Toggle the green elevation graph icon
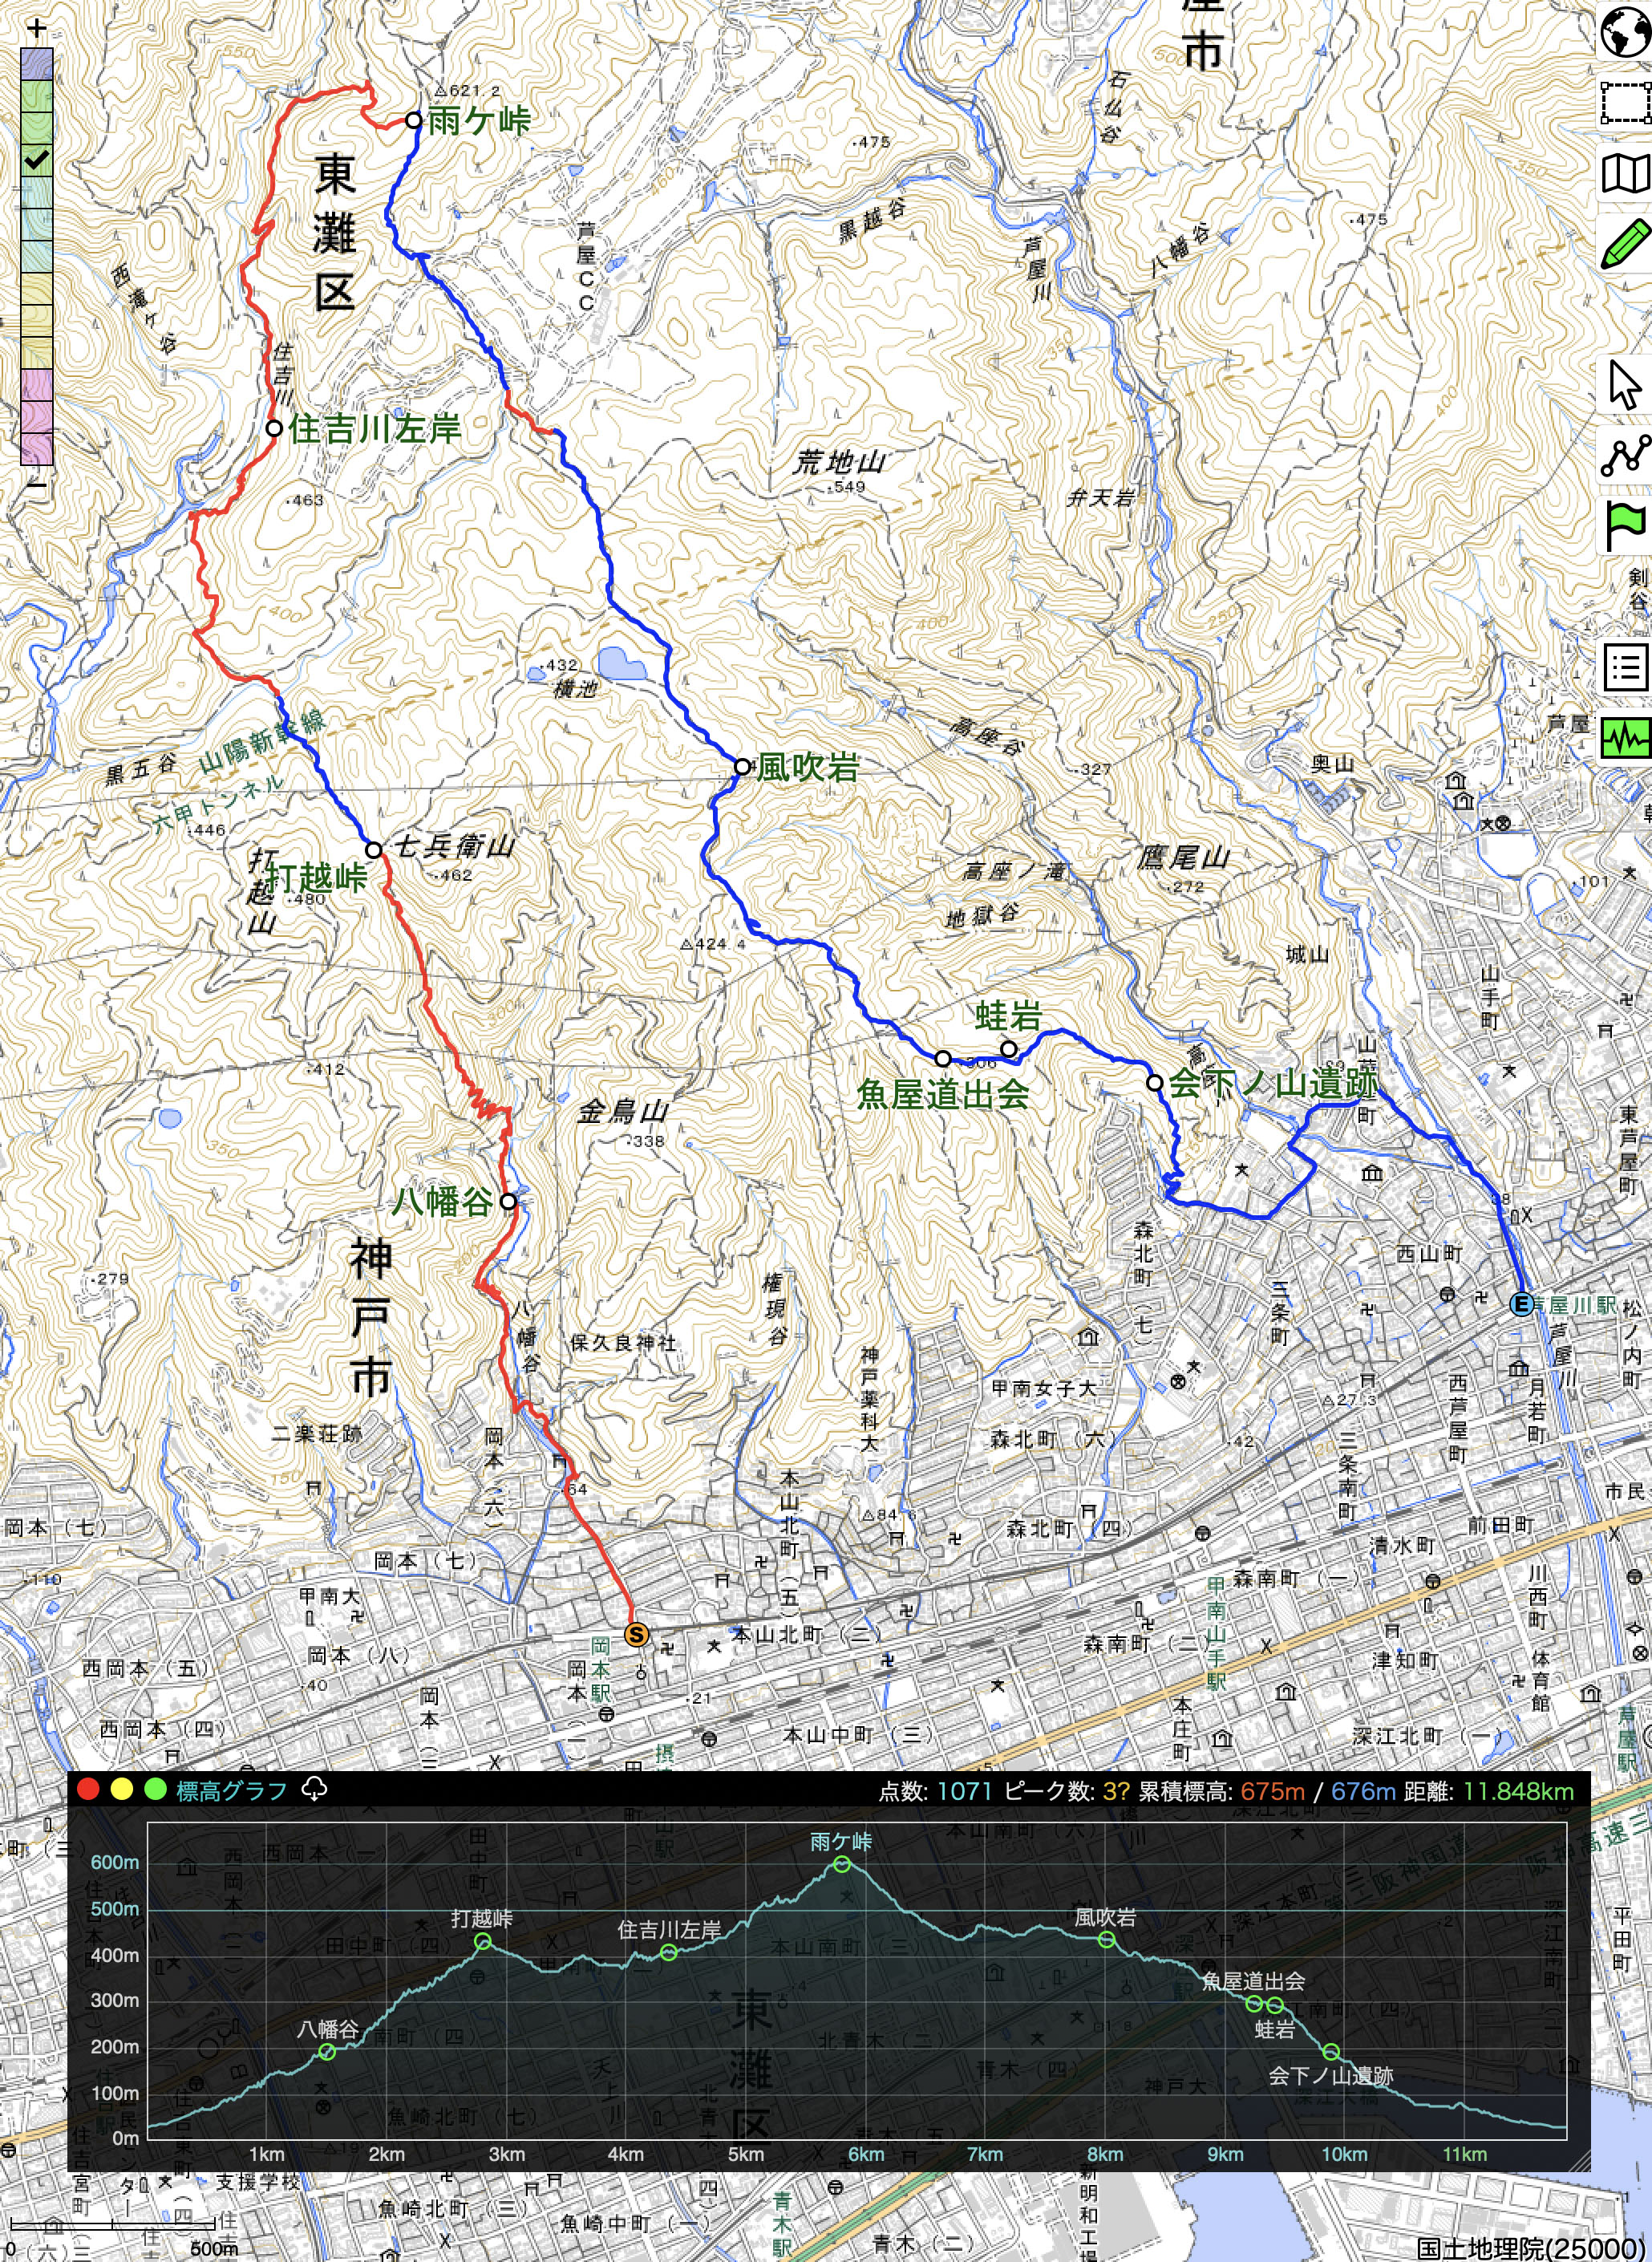Screen dimensions: 1652x2262 [x=1625, y=739]
